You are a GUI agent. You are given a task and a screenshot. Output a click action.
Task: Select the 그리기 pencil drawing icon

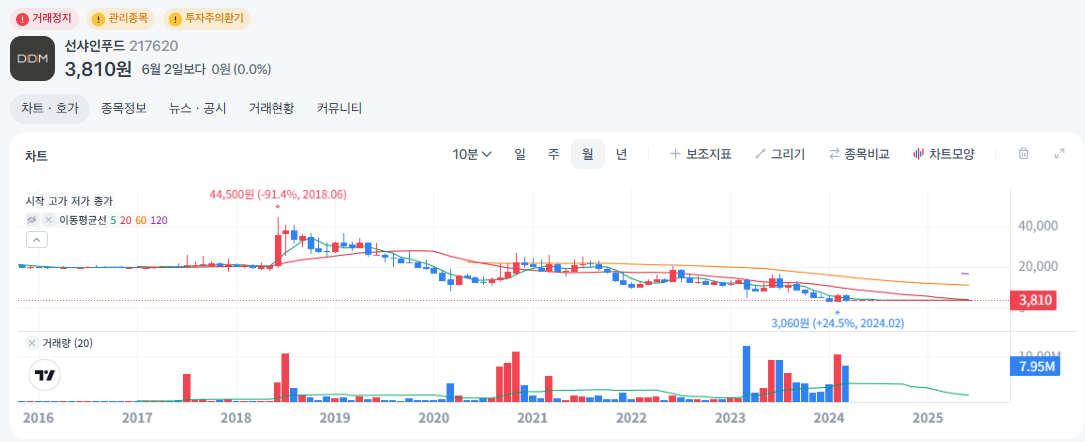(x=760, y=154)
